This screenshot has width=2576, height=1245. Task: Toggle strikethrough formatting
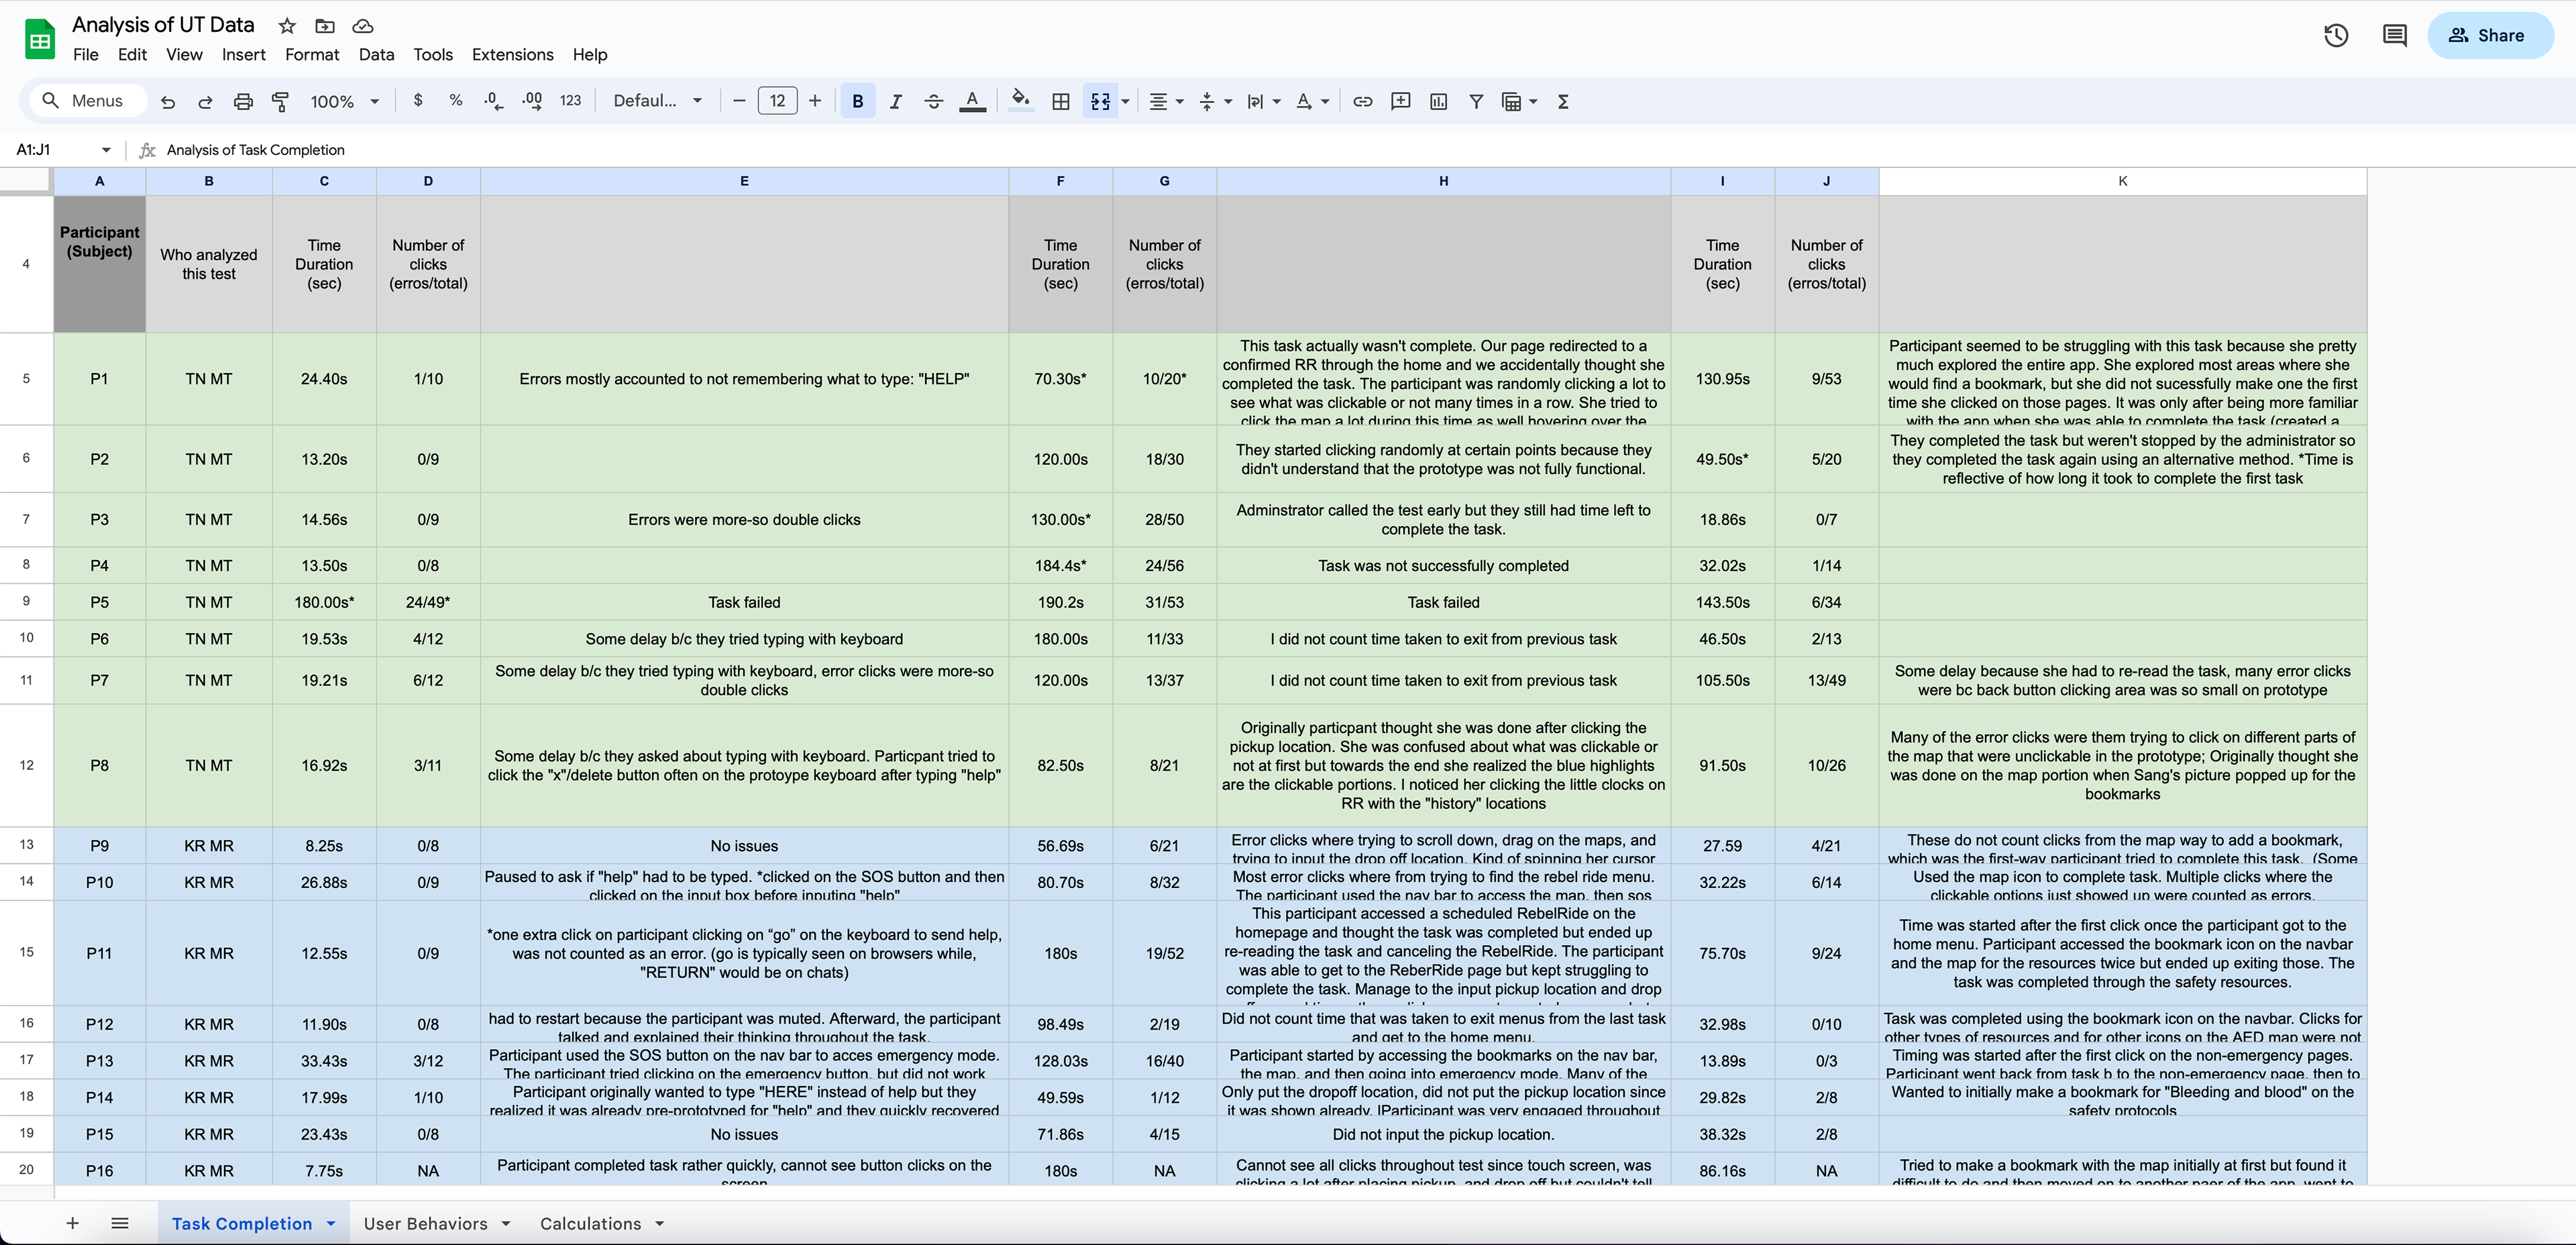[x=934, y=101]
